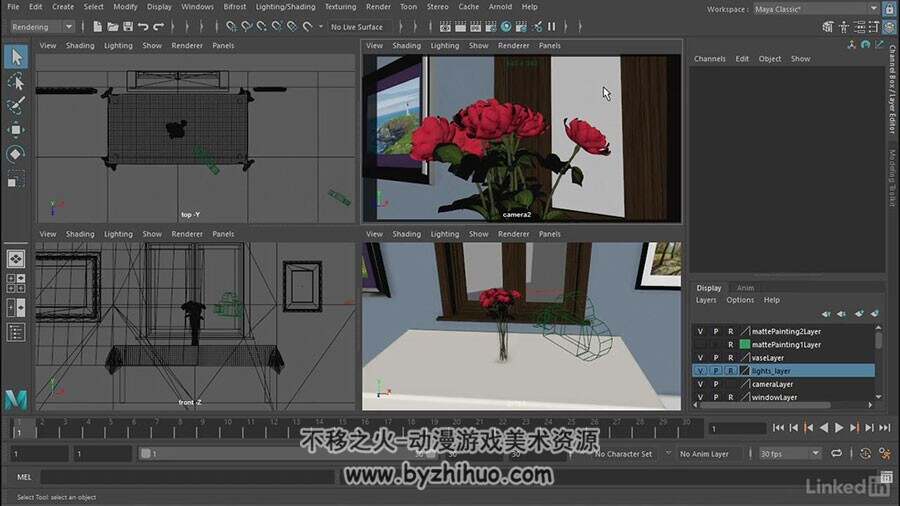Select the arrow Select tool in toolbox
This screenshot has width=900, height=506.
[x=15, y=57]
